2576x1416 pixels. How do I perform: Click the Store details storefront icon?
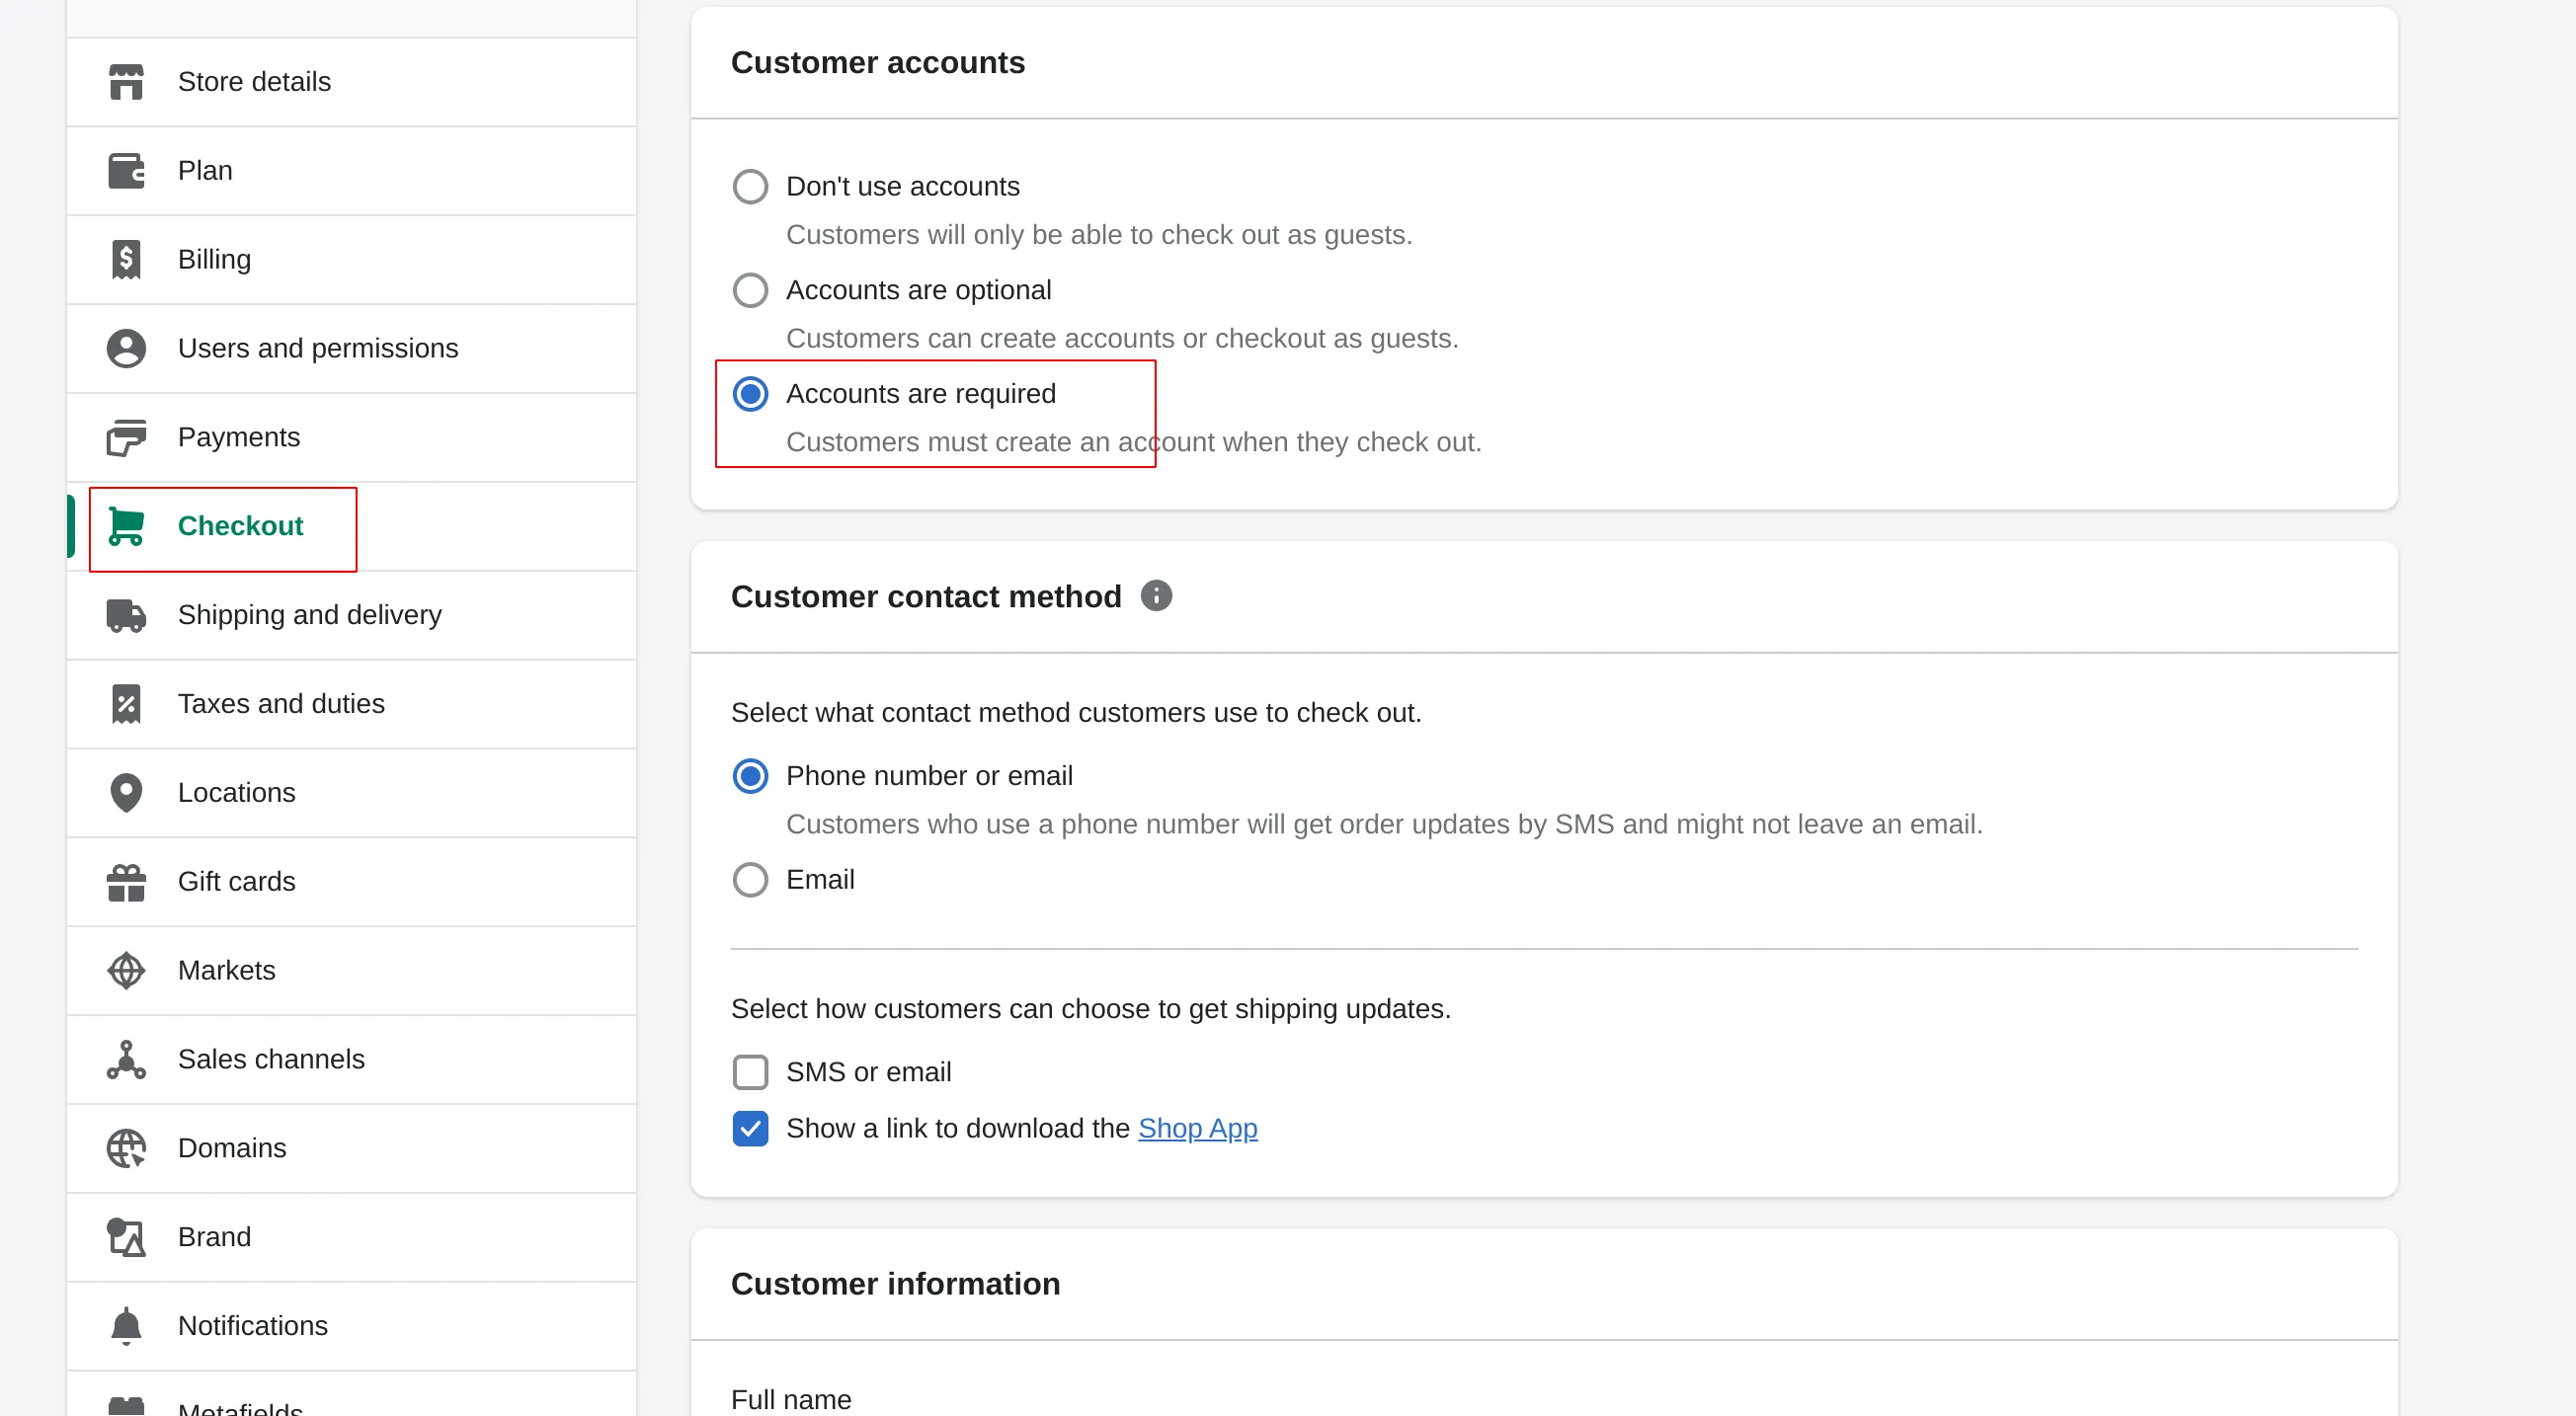[126, 82]
